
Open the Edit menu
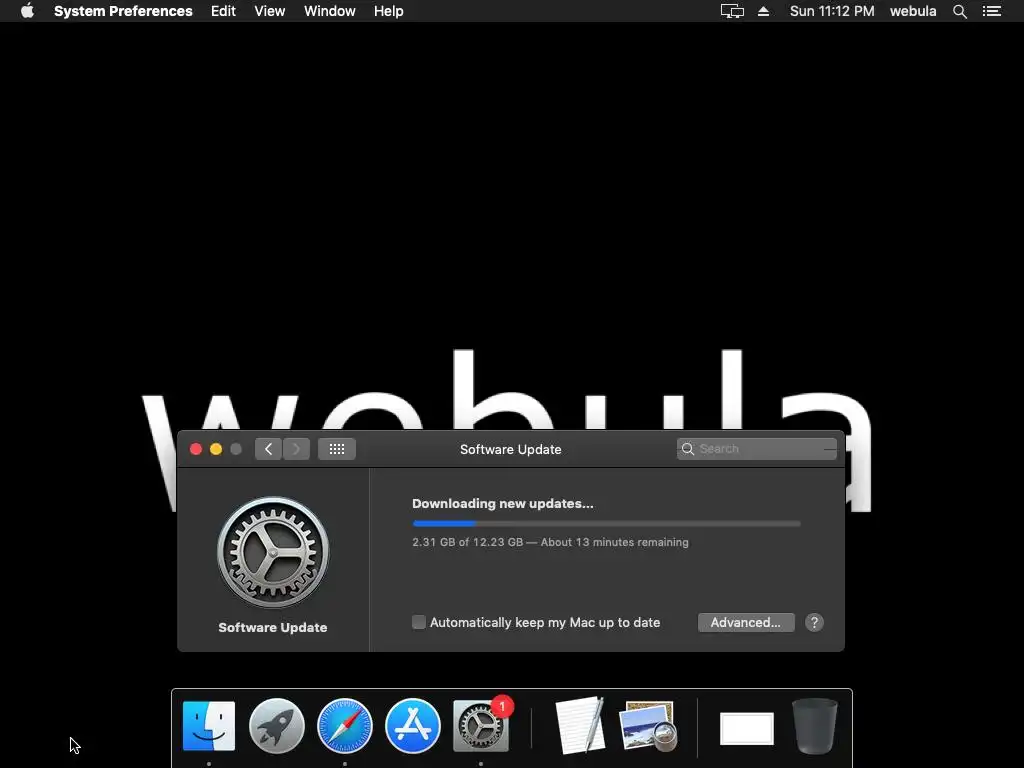point(223,11)
